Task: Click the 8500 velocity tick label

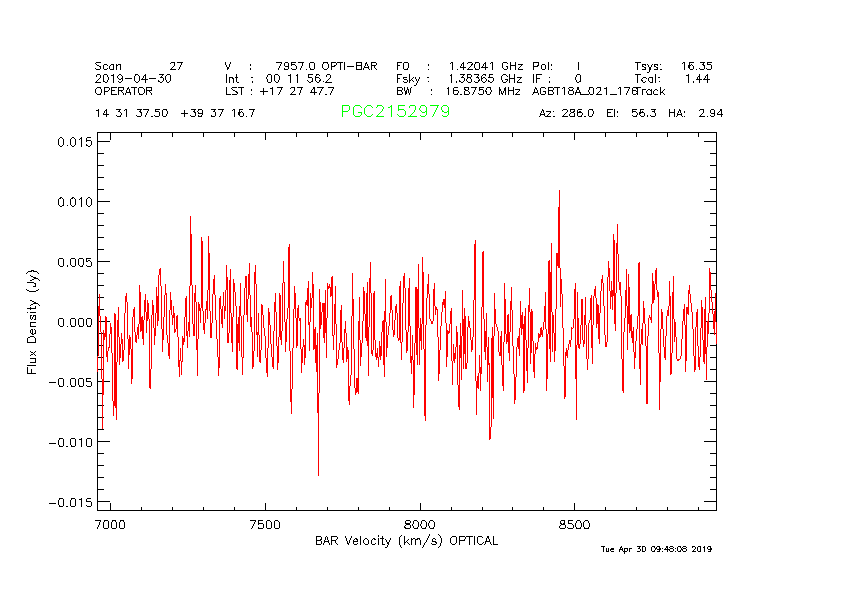Action: (x=575, y=524)
